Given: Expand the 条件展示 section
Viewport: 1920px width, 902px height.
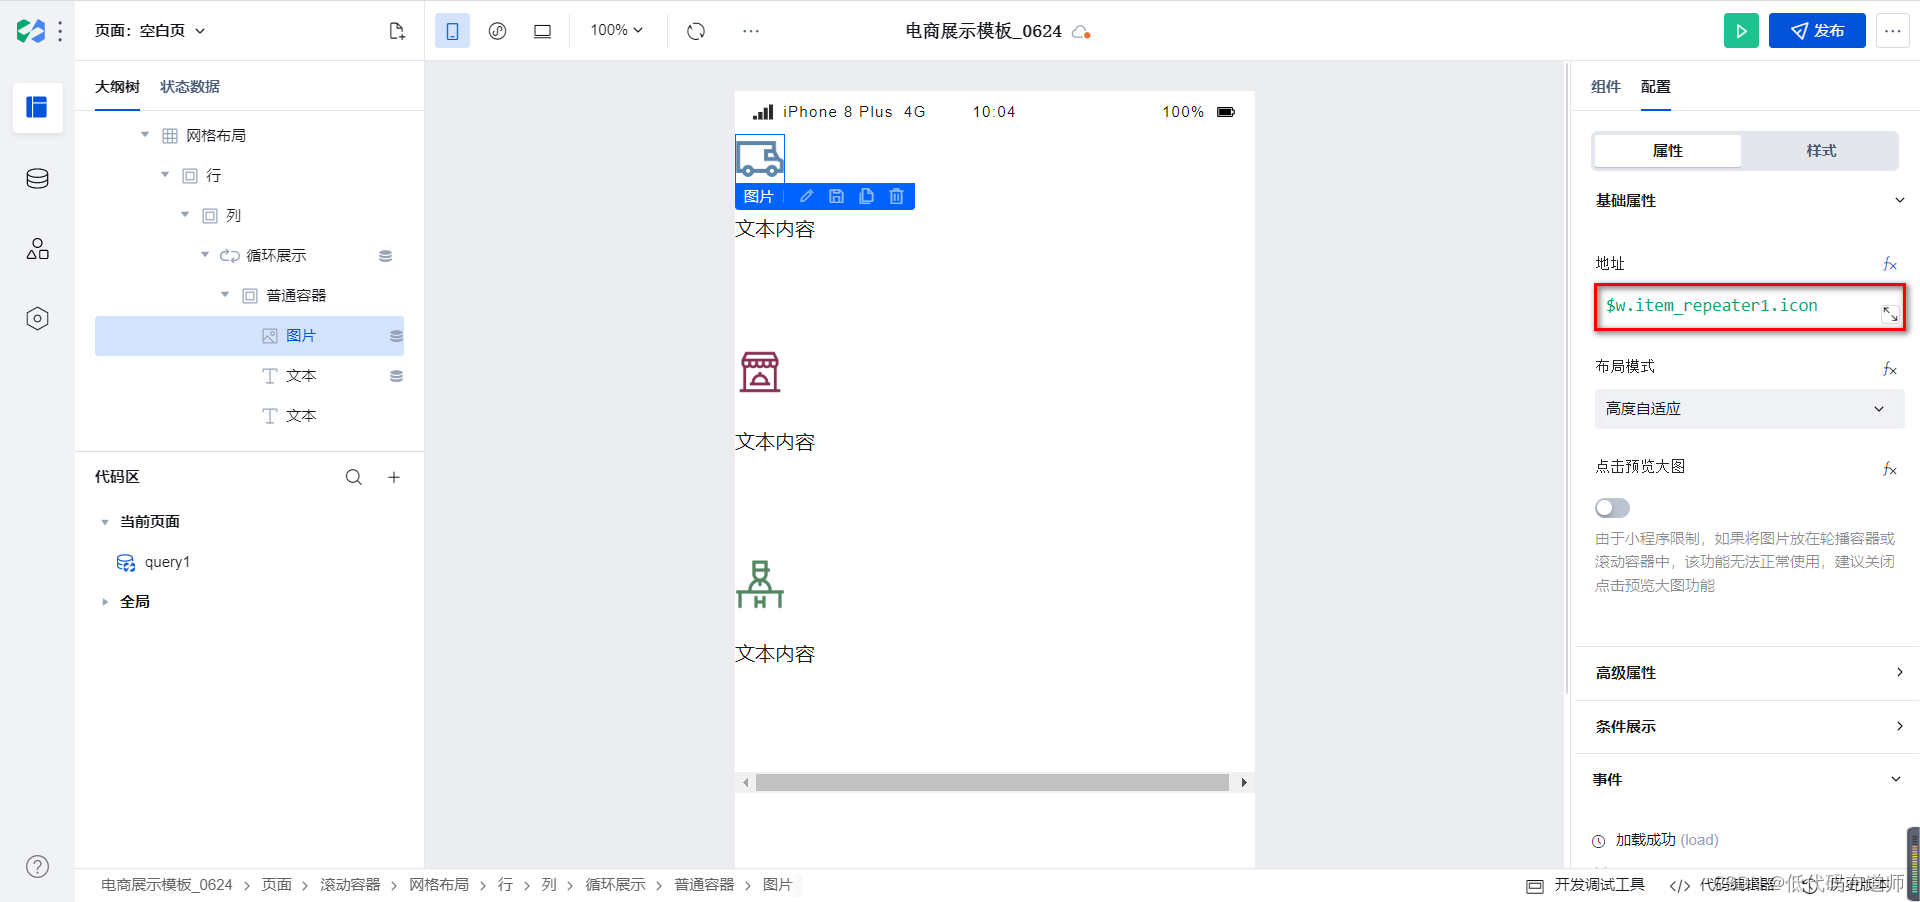Looking at the screenshot, I should click(x=1899, y=727).
